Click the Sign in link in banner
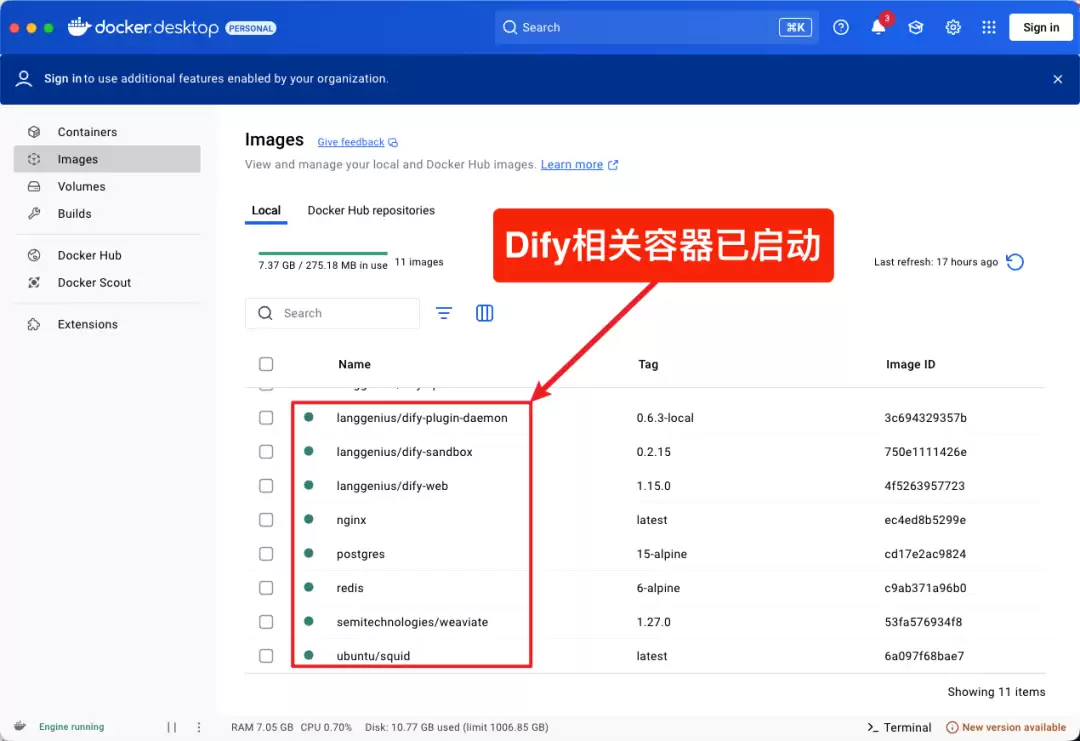Viewport: 1080px width, 741px height. [63, 79]
